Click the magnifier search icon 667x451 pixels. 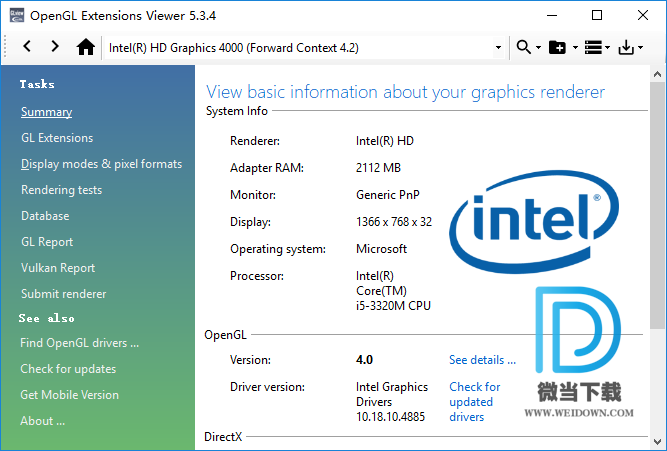coord(523,47)
